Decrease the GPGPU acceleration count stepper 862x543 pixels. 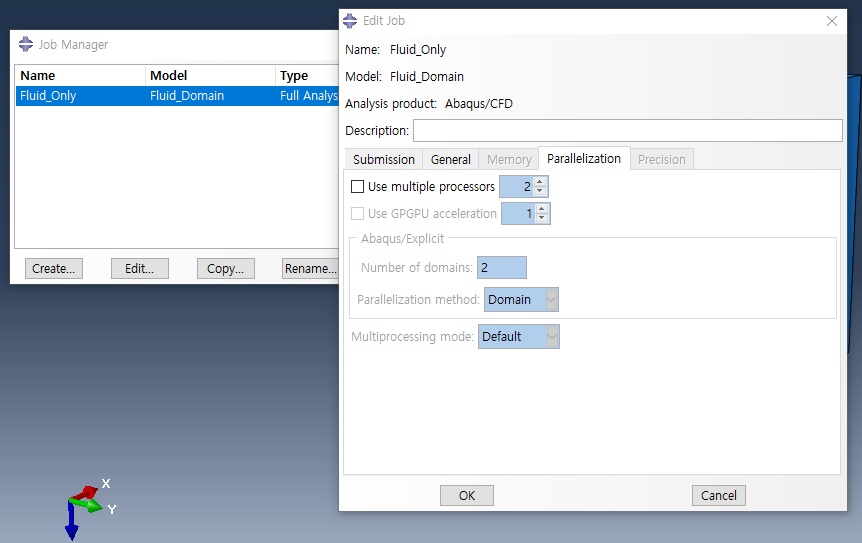542,218
